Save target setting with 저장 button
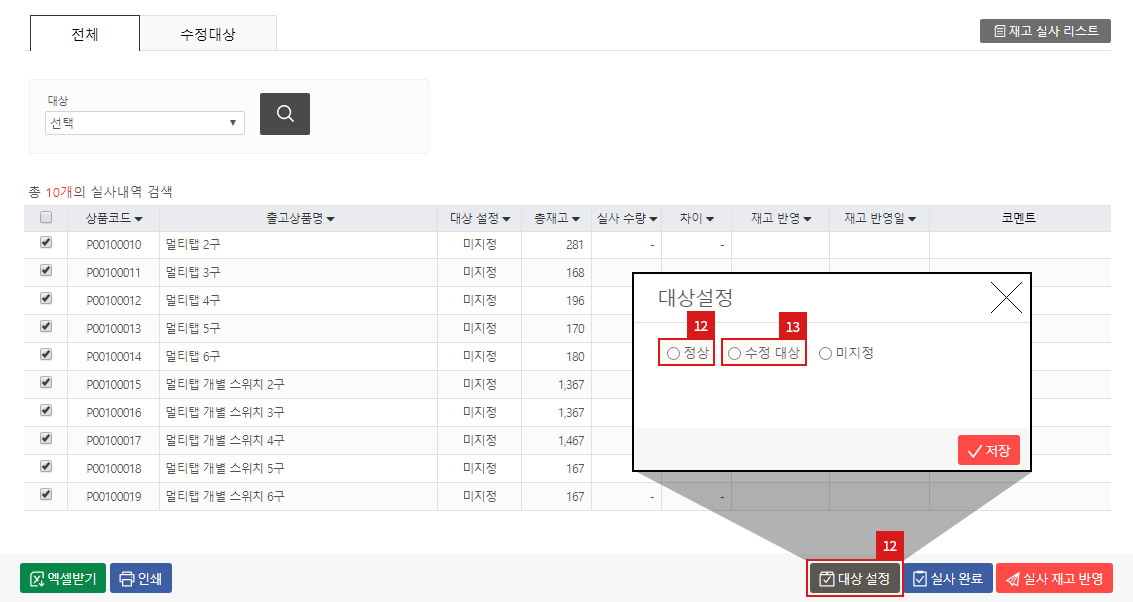 (988, 450)
